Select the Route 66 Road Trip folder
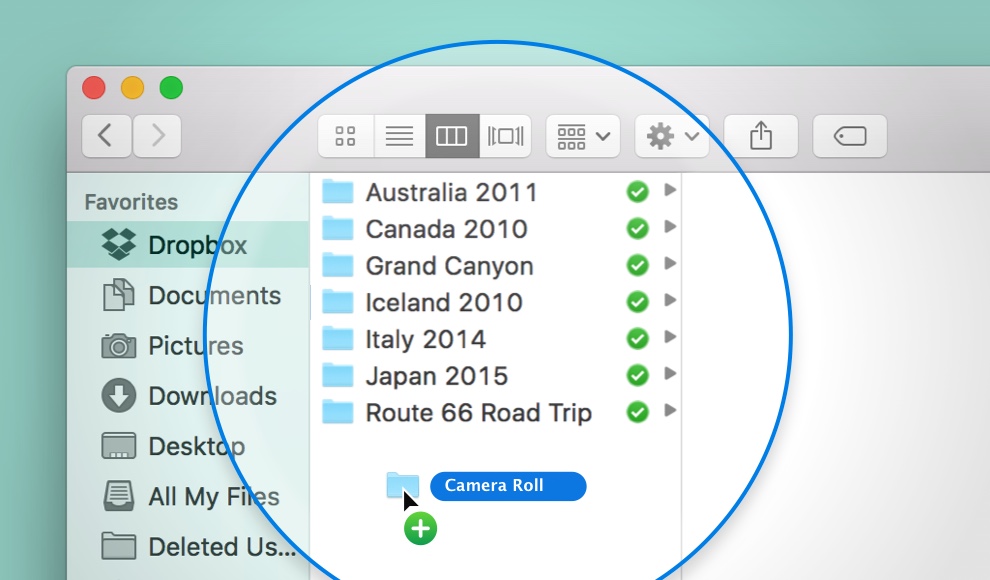 478,413
